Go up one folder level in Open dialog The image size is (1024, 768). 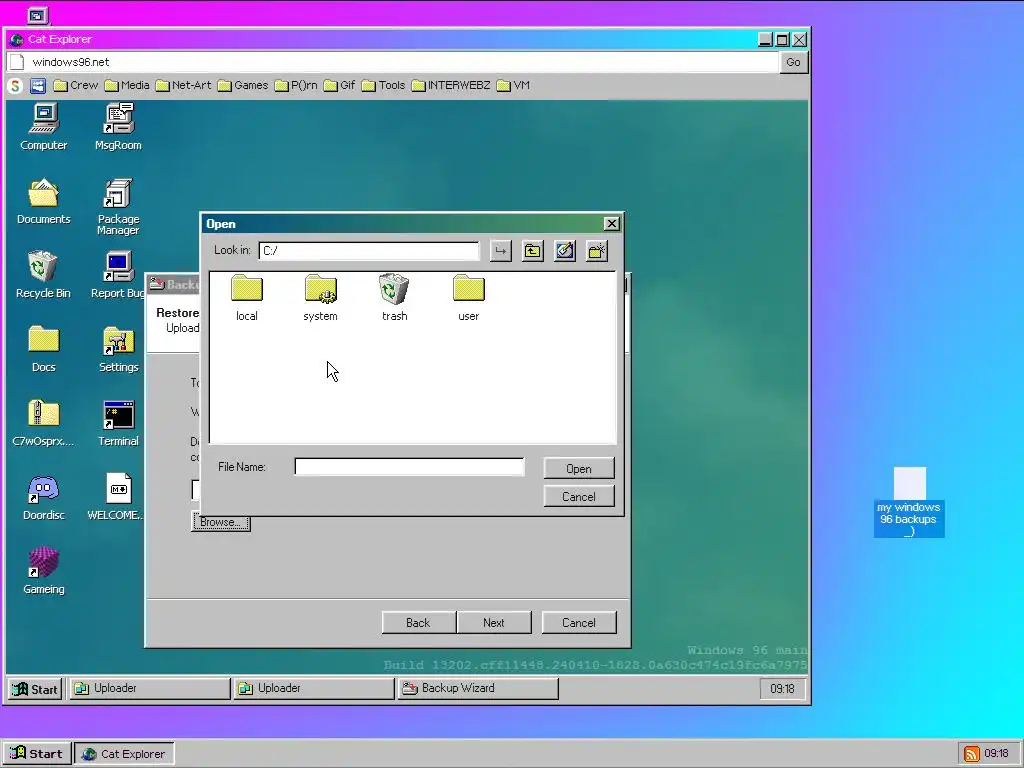pos(533,251)
